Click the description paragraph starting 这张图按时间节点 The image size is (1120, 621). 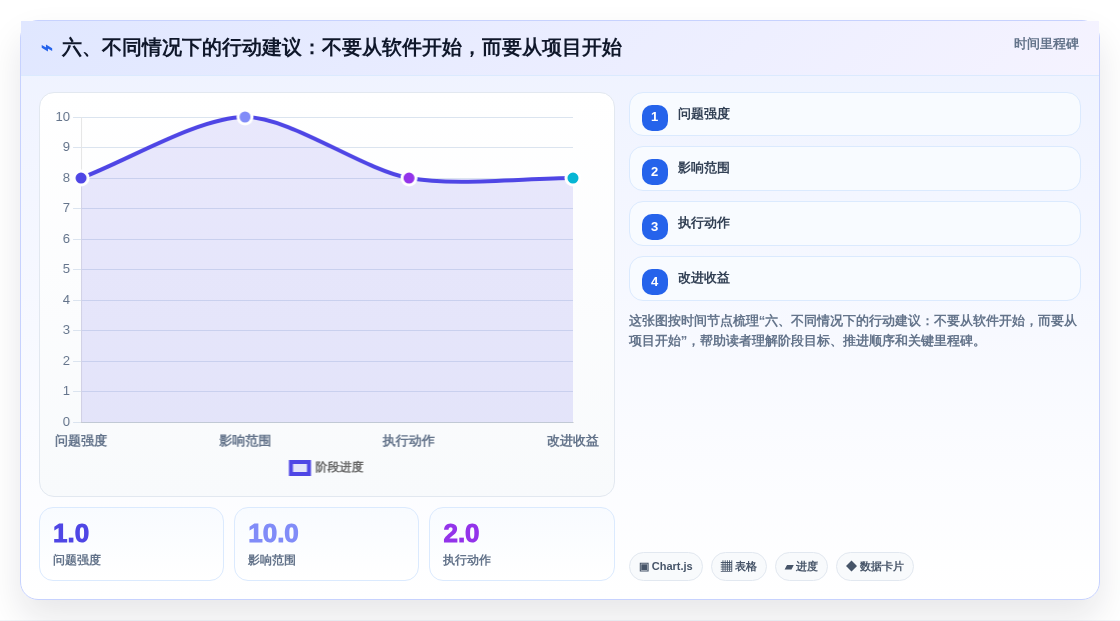pos(853,331)
